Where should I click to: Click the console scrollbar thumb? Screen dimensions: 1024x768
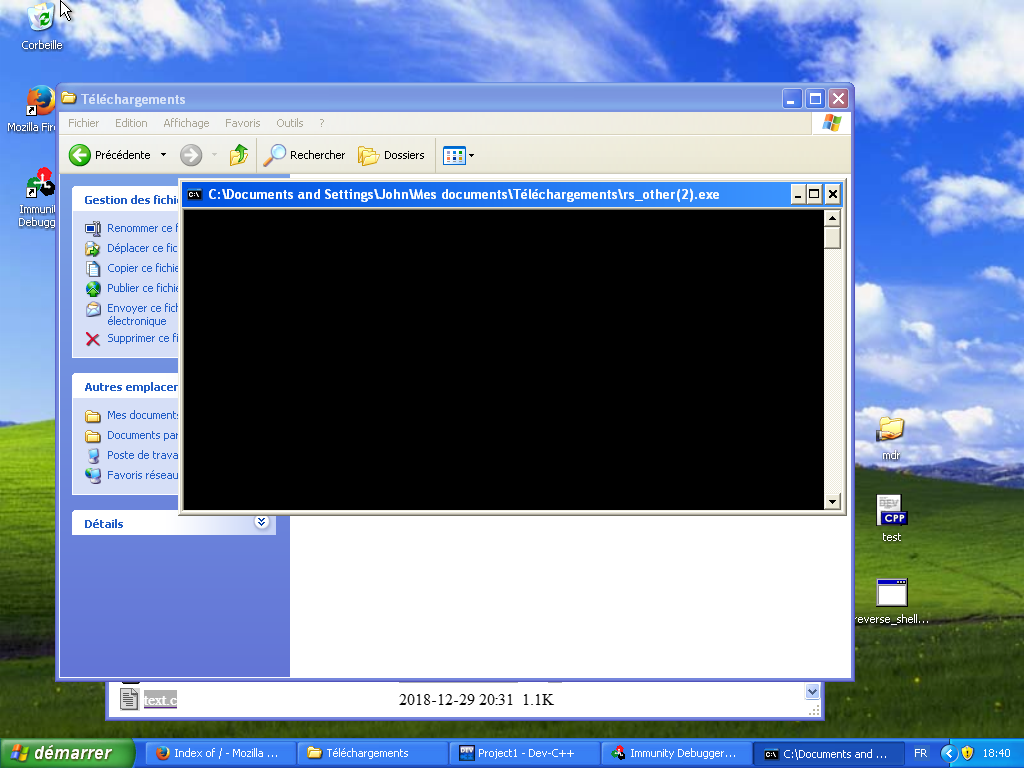[832, 237]
